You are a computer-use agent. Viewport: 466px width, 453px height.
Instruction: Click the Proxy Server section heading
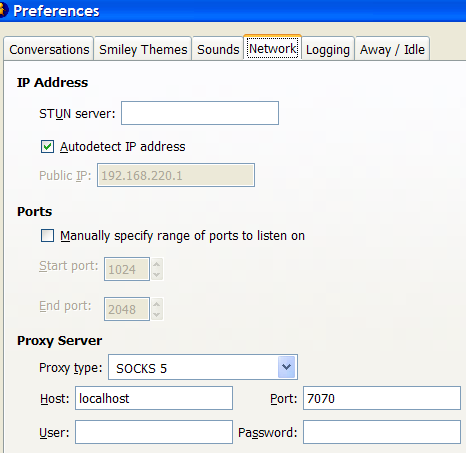point(59,341)
